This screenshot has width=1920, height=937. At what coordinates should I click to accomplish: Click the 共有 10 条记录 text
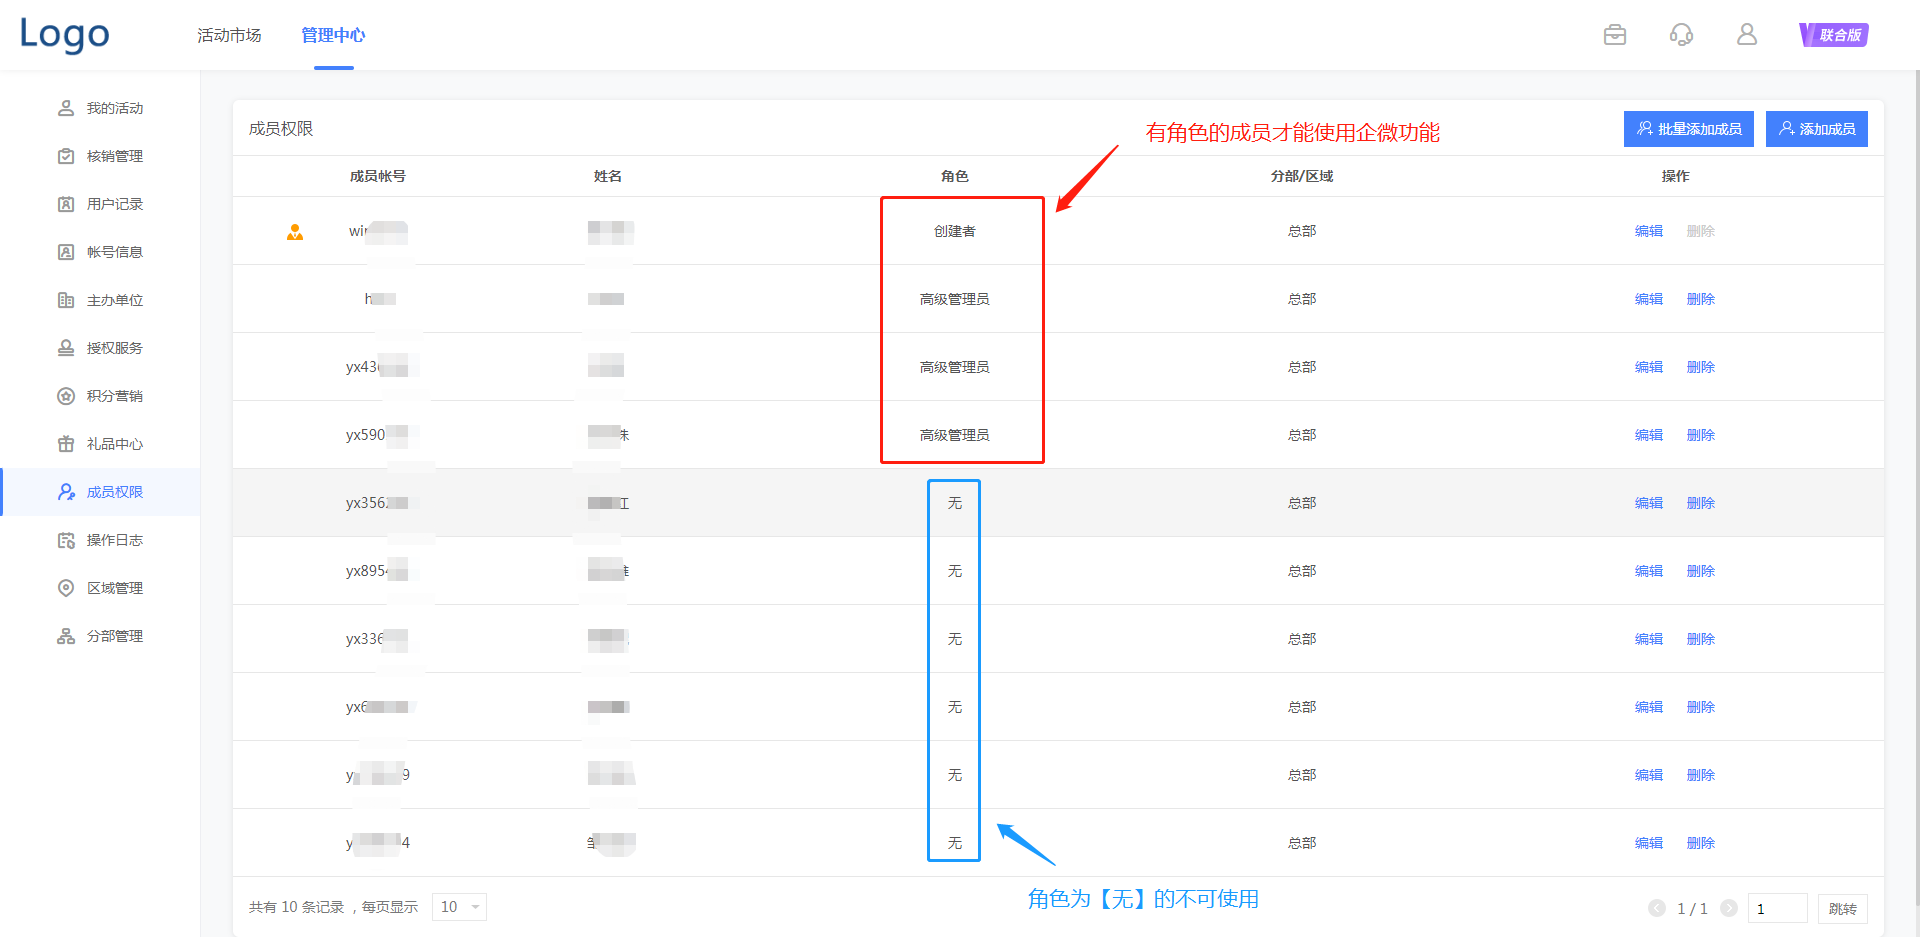(296, 907)
